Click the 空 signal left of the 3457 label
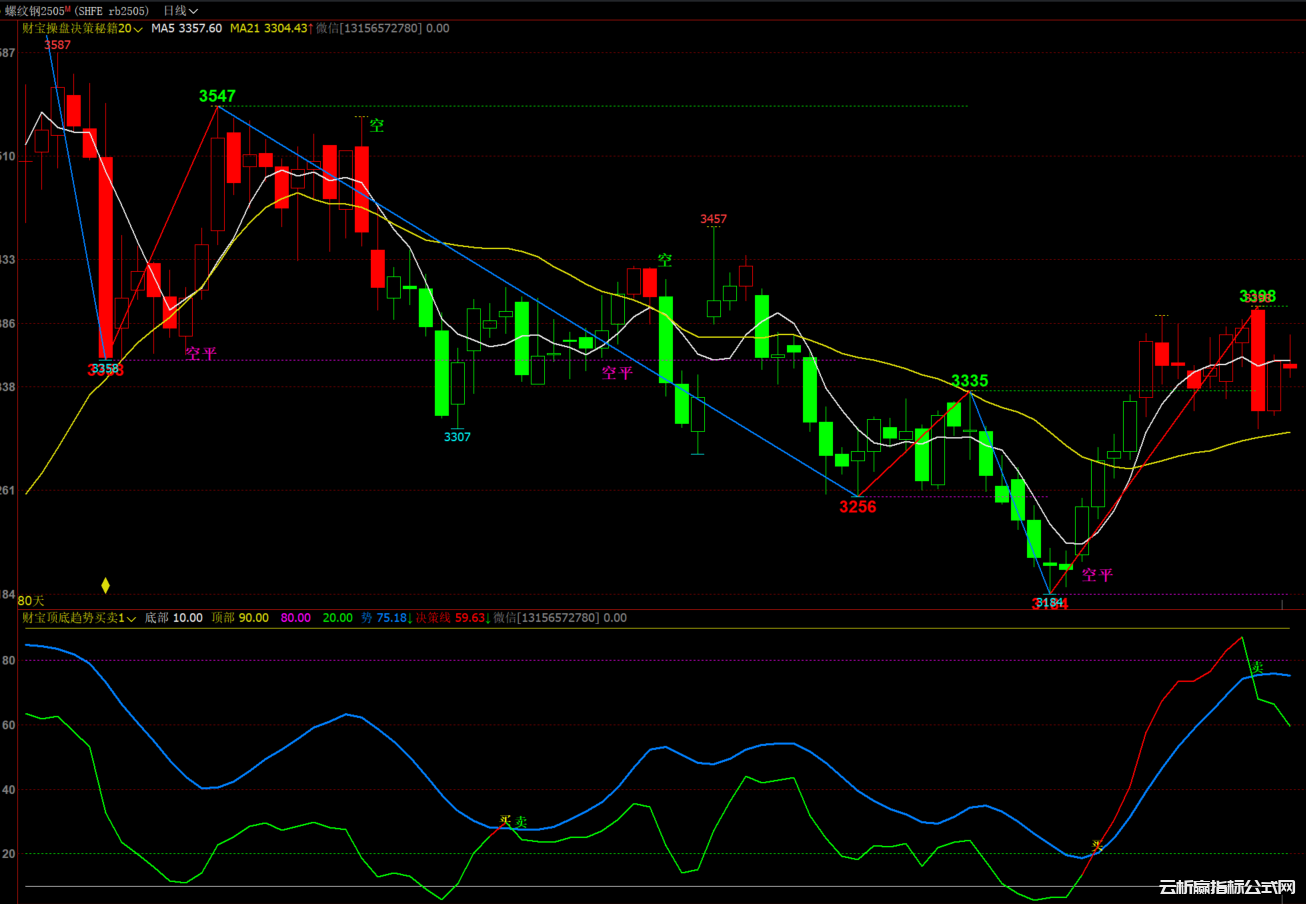The width and height of the screenshot is (1306, 904). point(665,260)
